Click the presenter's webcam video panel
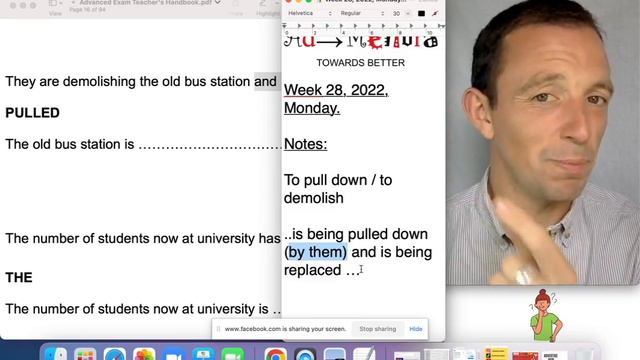The image size is (640, 360). tap(543, 142)
